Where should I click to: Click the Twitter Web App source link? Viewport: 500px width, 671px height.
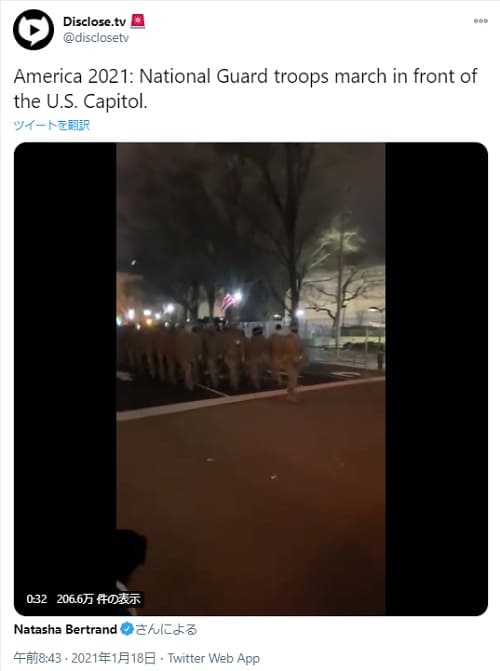click(x=214, y=658)
